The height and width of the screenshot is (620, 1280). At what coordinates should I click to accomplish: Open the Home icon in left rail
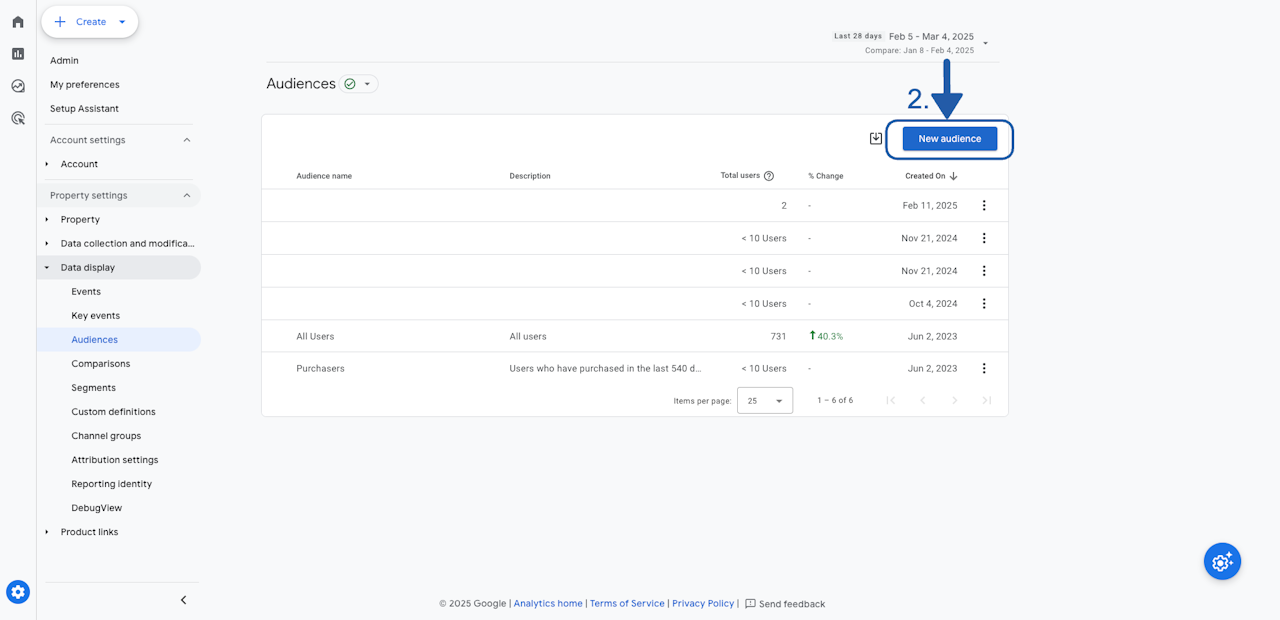point(18,22)
